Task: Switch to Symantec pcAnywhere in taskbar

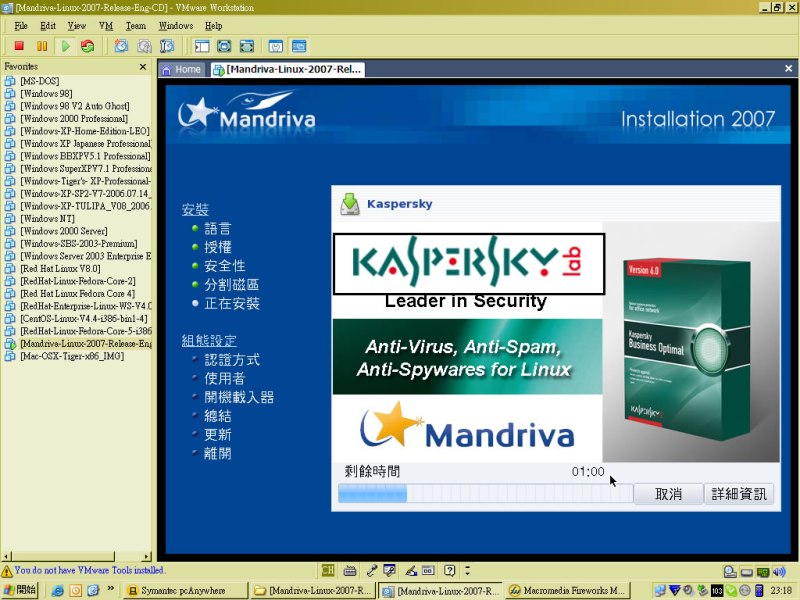Action: coord(185,590)
